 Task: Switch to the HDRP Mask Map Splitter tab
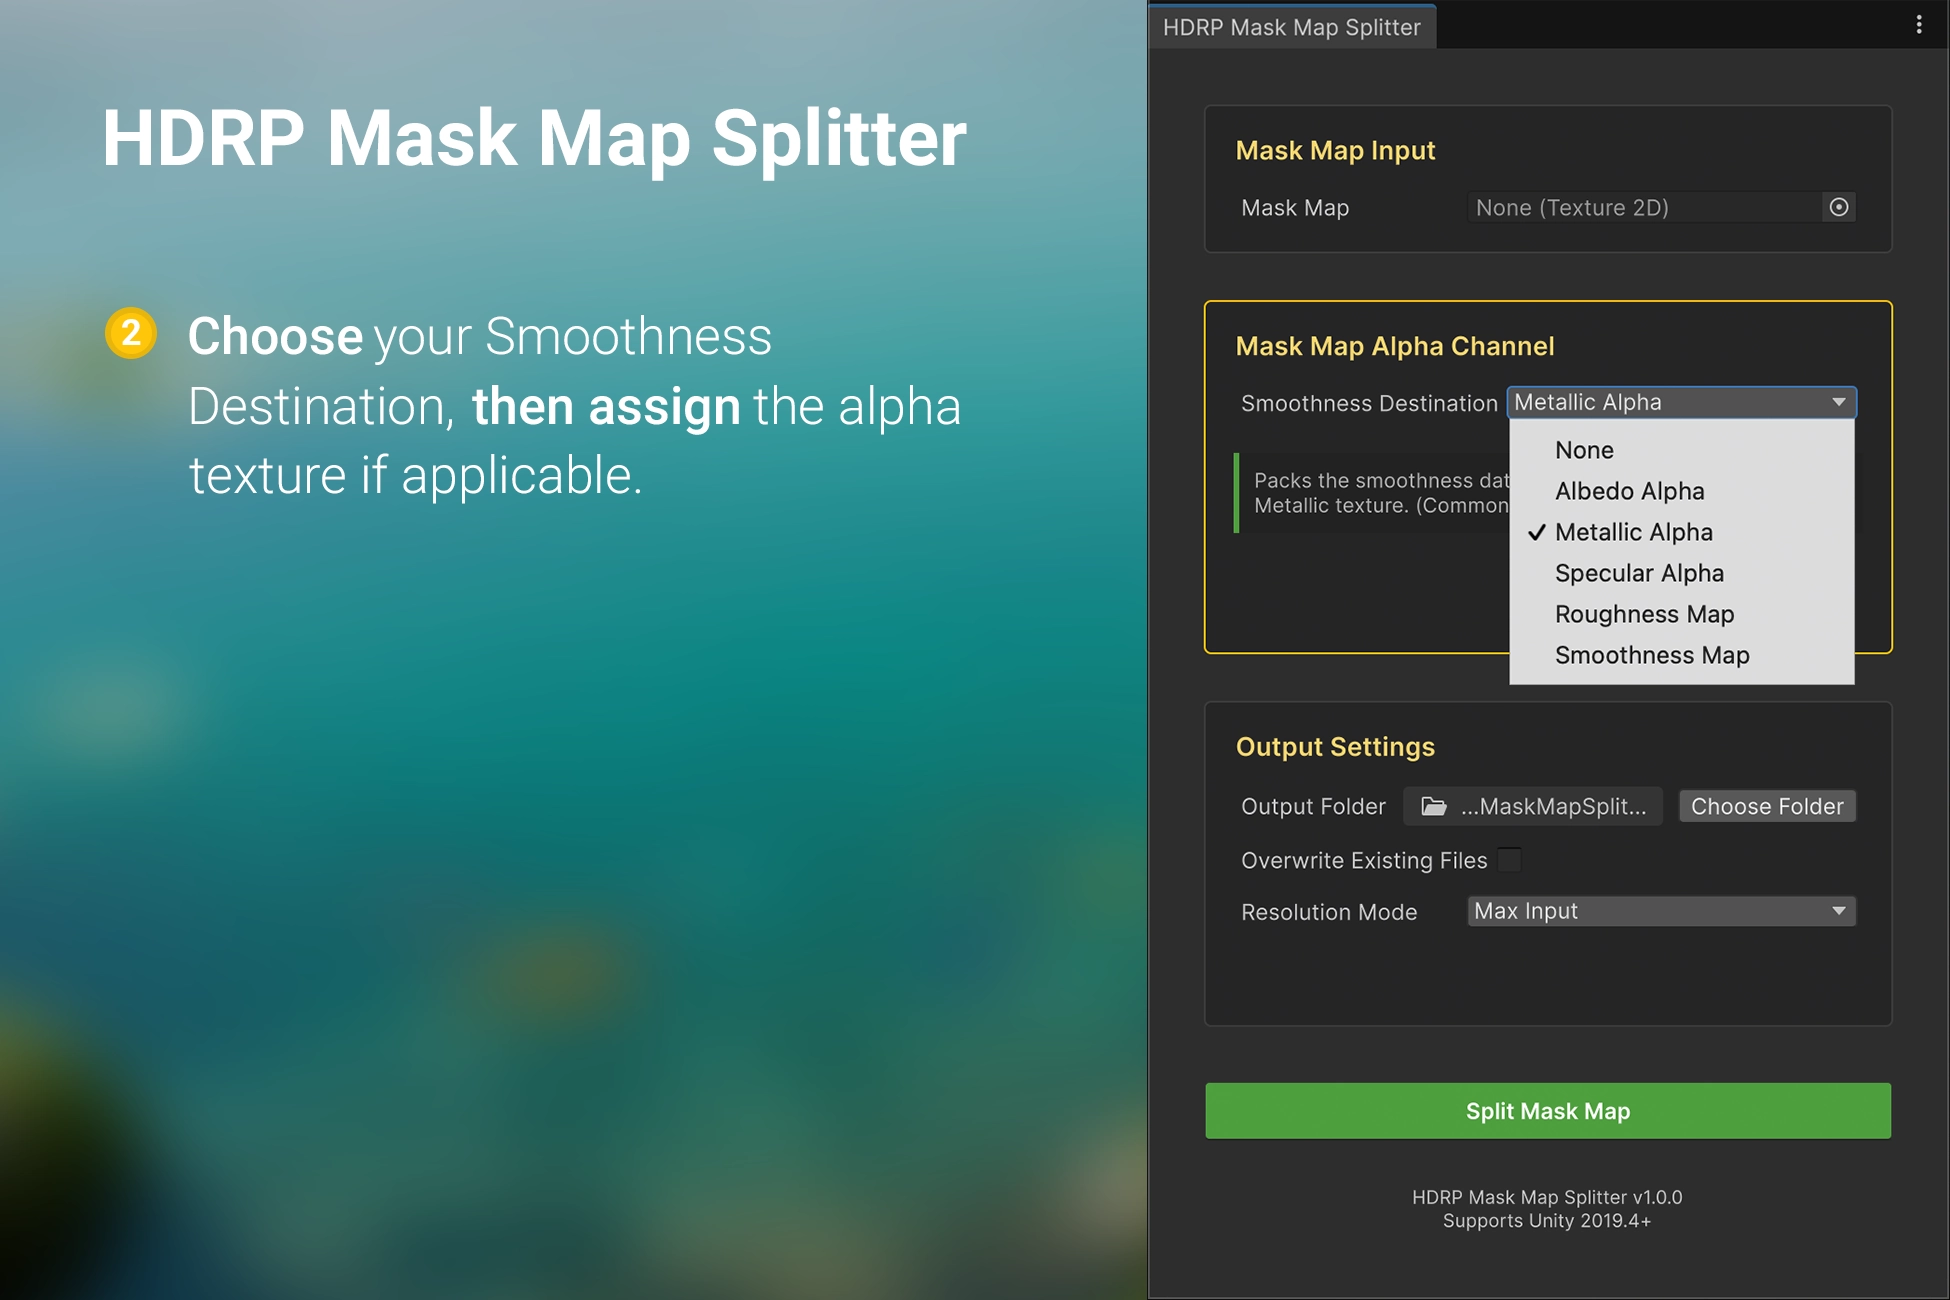(1291, 27)
